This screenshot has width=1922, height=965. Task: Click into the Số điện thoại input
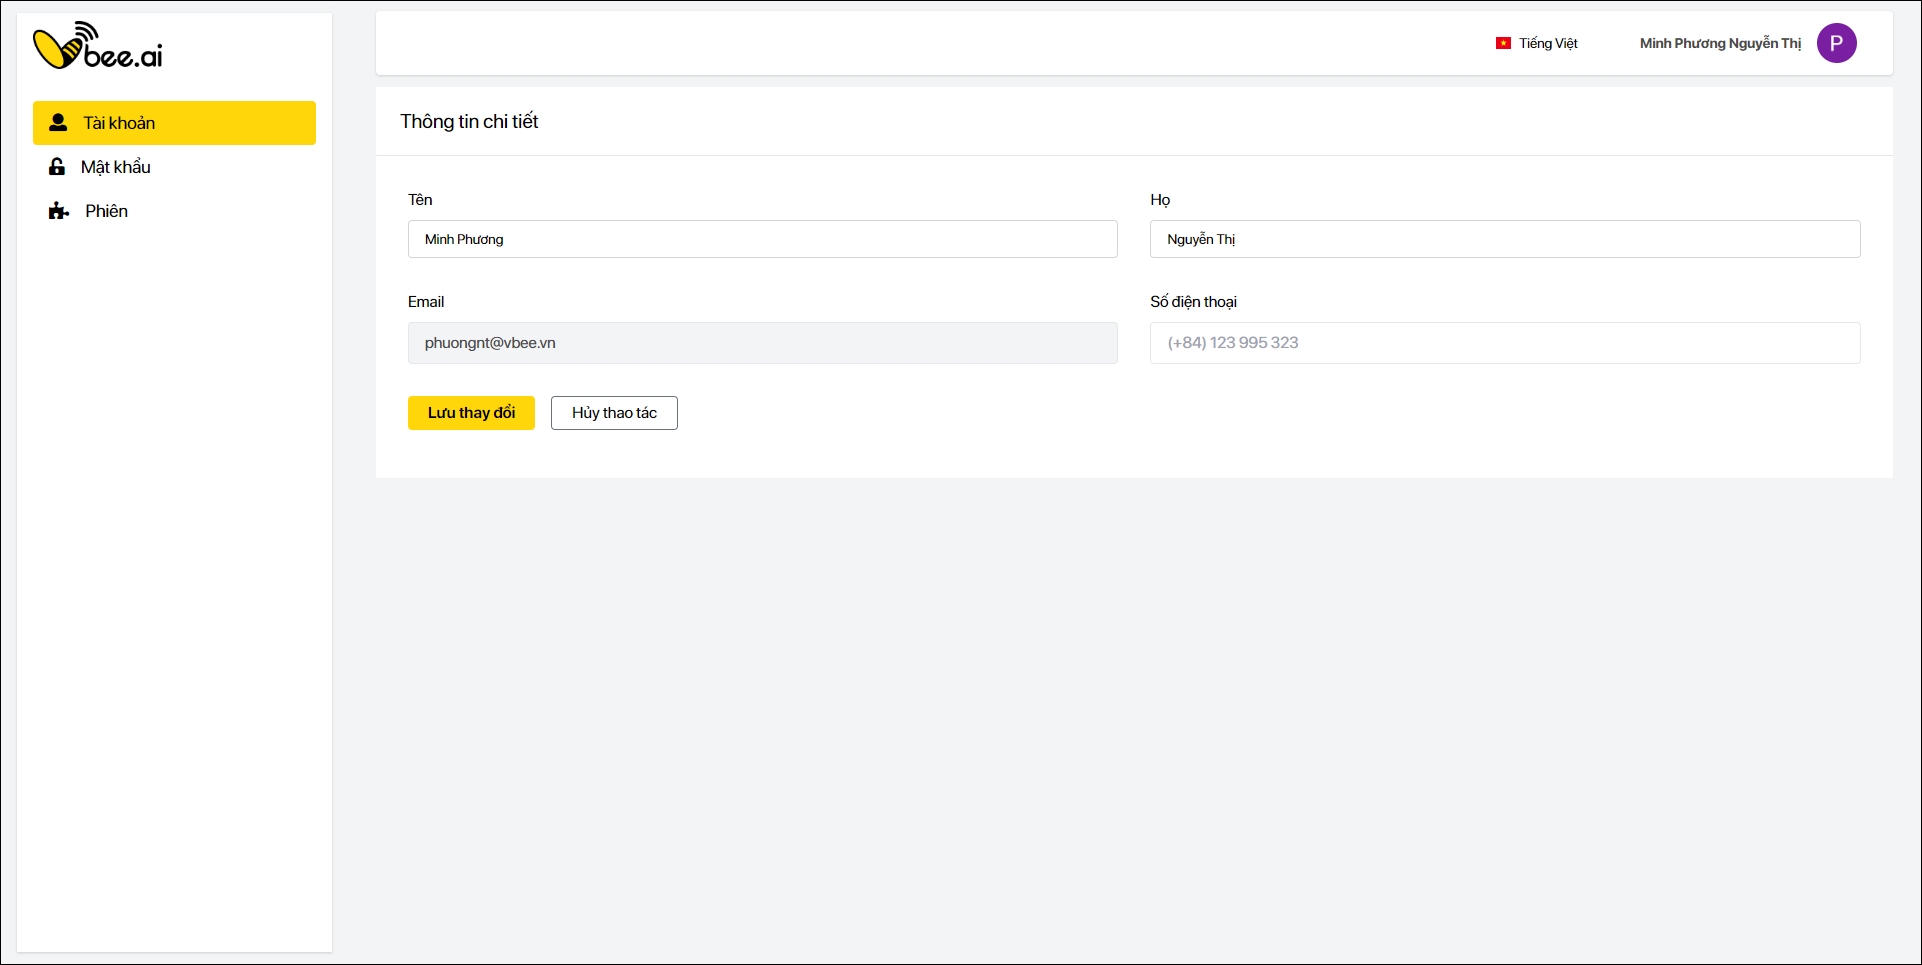tap(1504, 343)
